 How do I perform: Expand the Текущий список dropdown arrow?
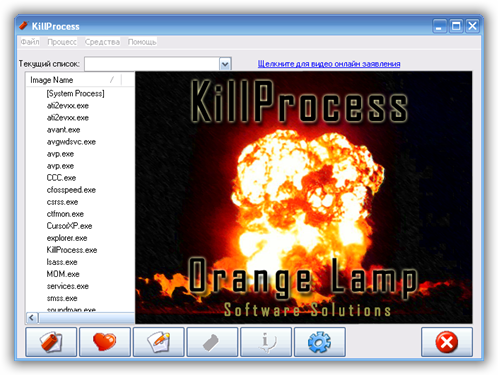point(225,64)
